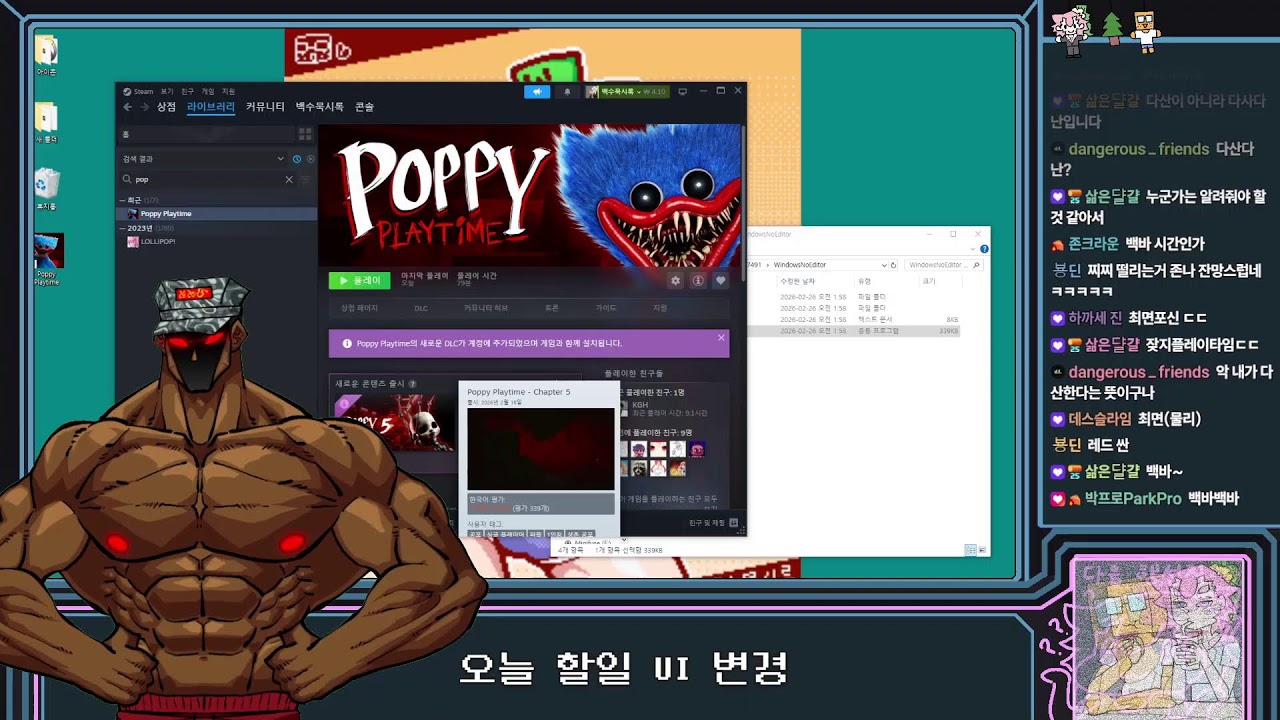Toggle the library grid view icon
This screenshot has width=1280, height=720.
point(305,134)
